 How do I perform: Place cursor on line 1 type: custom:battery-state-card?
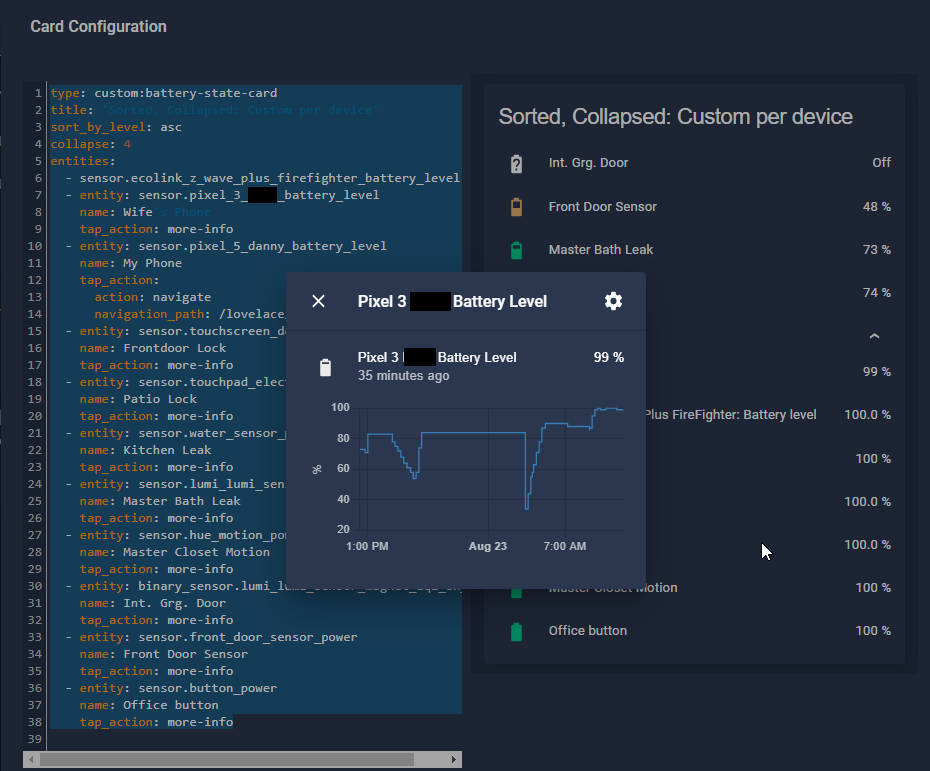tap(164, 93)
